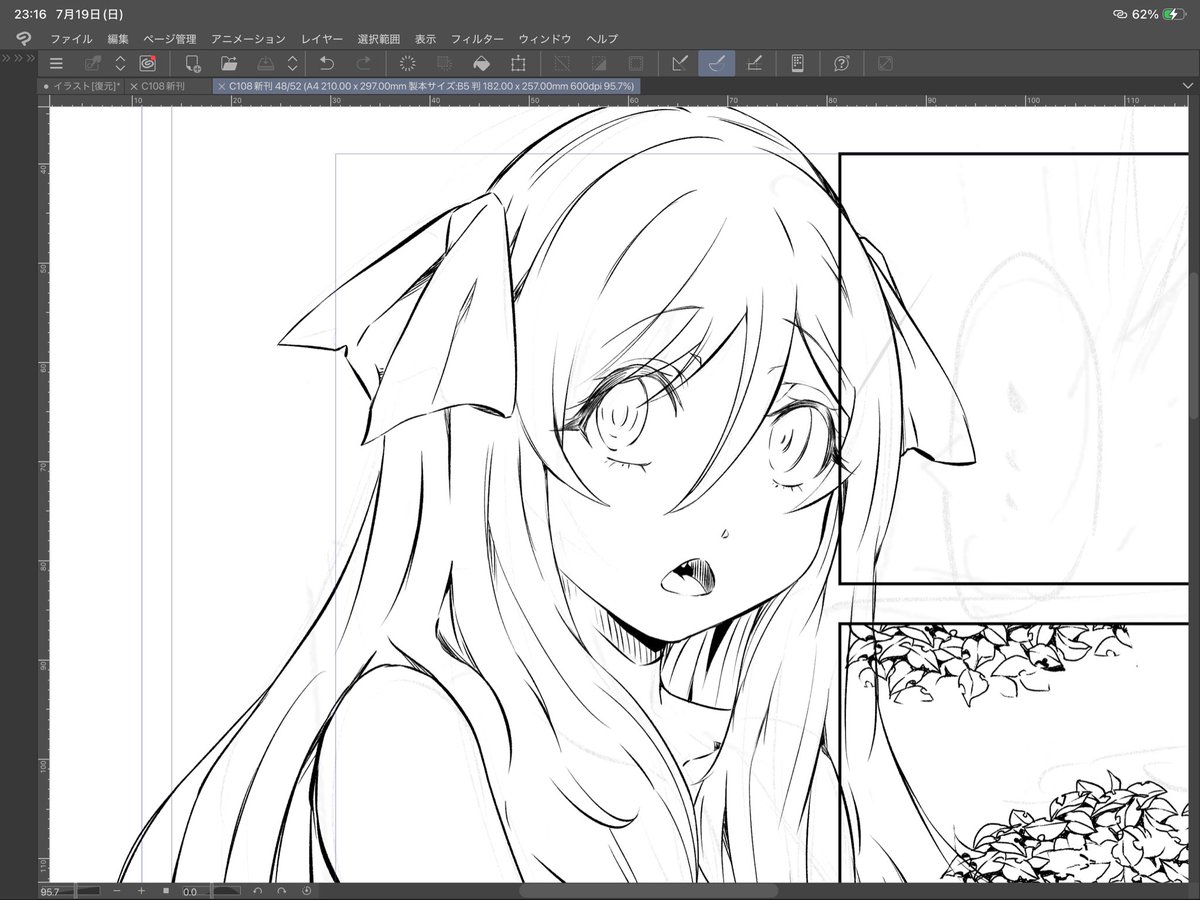Image resolution: width=1200 pixels, height=900 pixels.
Task: Select the Fill bucket command
Action: [x=481, y=63]
